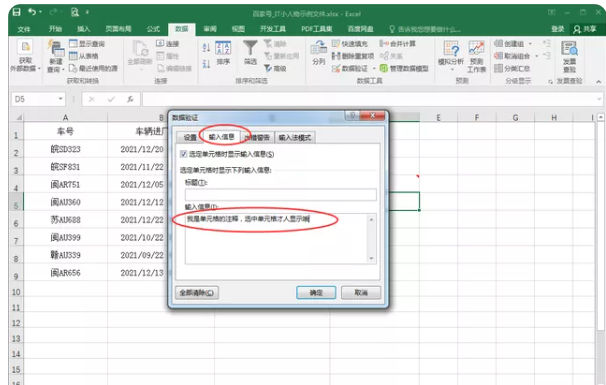Image resolution: width=606 pixels, height=385 pixels.
Task: Click 从表格 (From Table)
Action: click(x=83, y=56)
